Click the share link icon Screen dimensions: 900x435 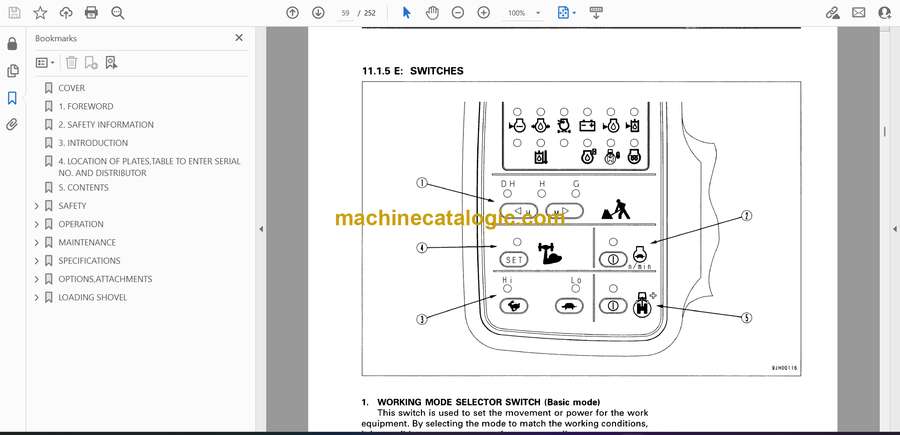coord(832,13)
